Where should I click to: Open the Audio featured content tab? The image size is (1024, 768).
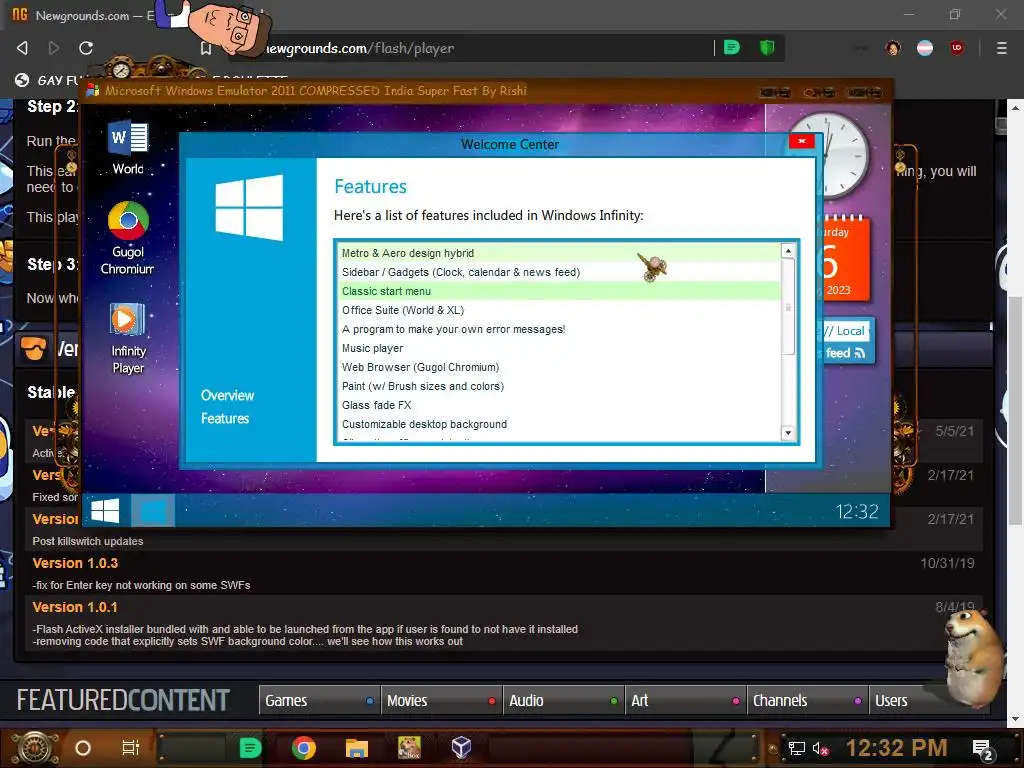(563, 700)
